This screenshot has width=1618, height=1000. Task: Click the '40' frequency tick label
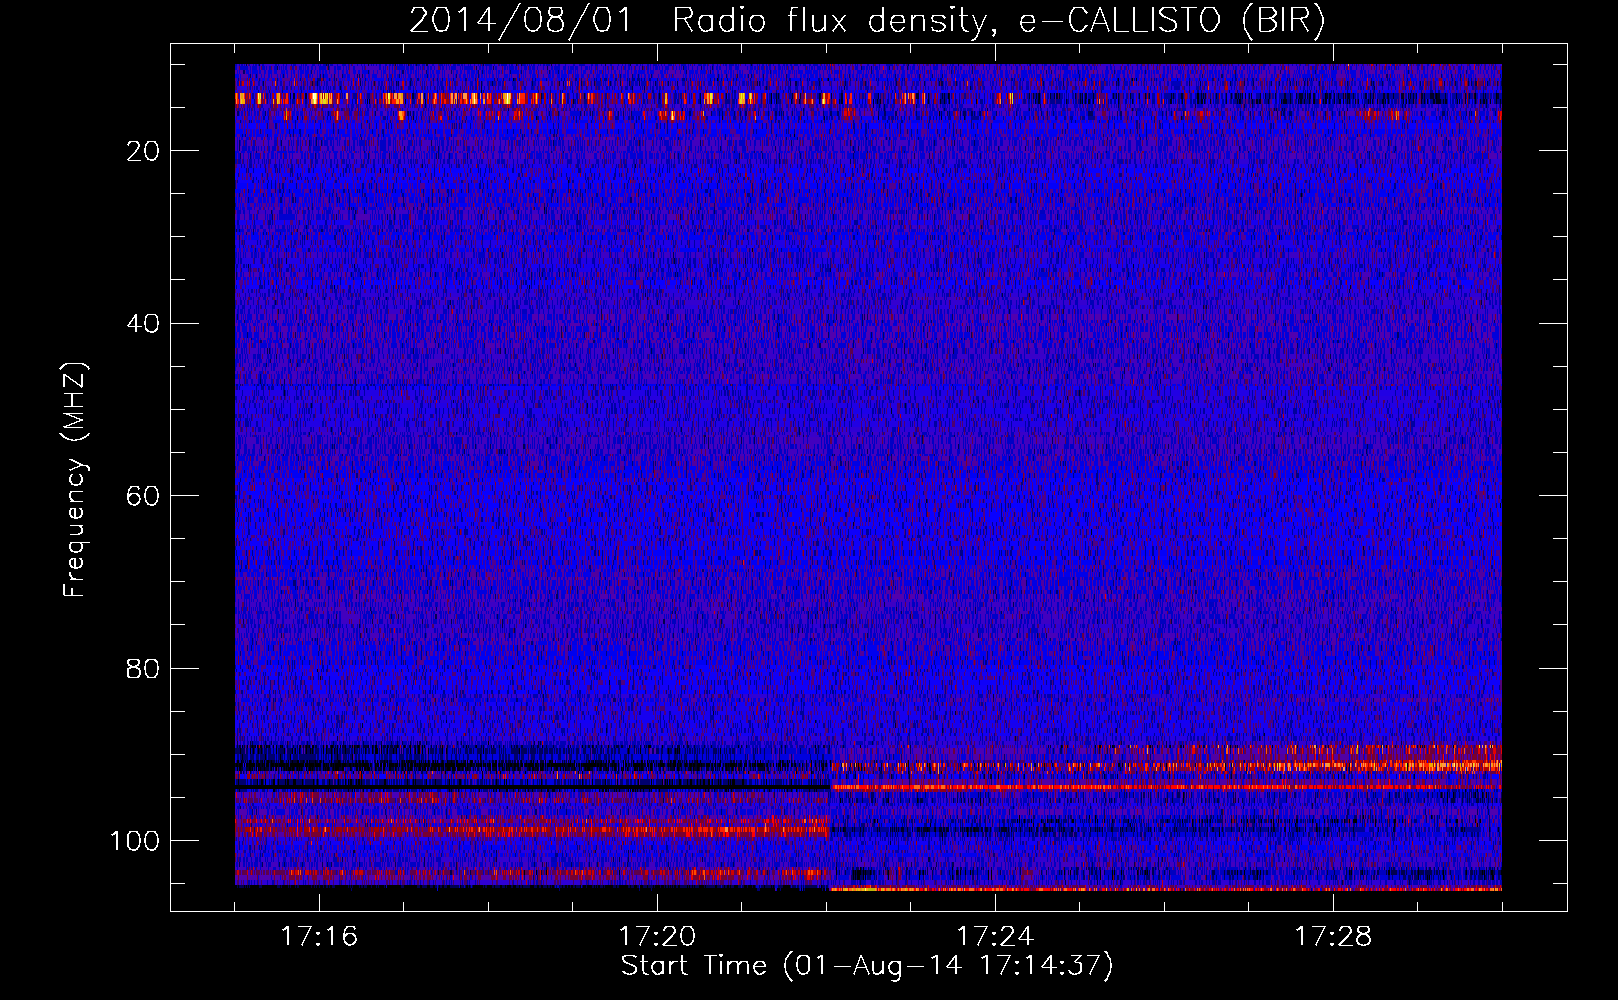pos(144,324)
